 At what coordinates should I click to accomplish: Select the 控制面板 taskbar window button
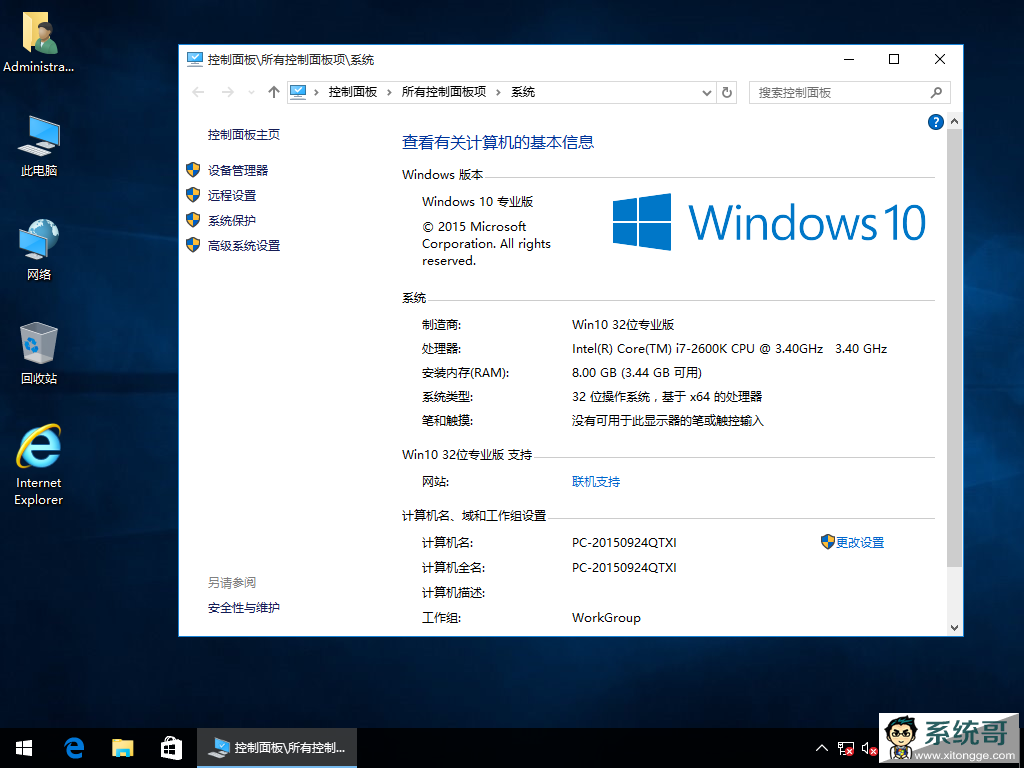[277, 748]
